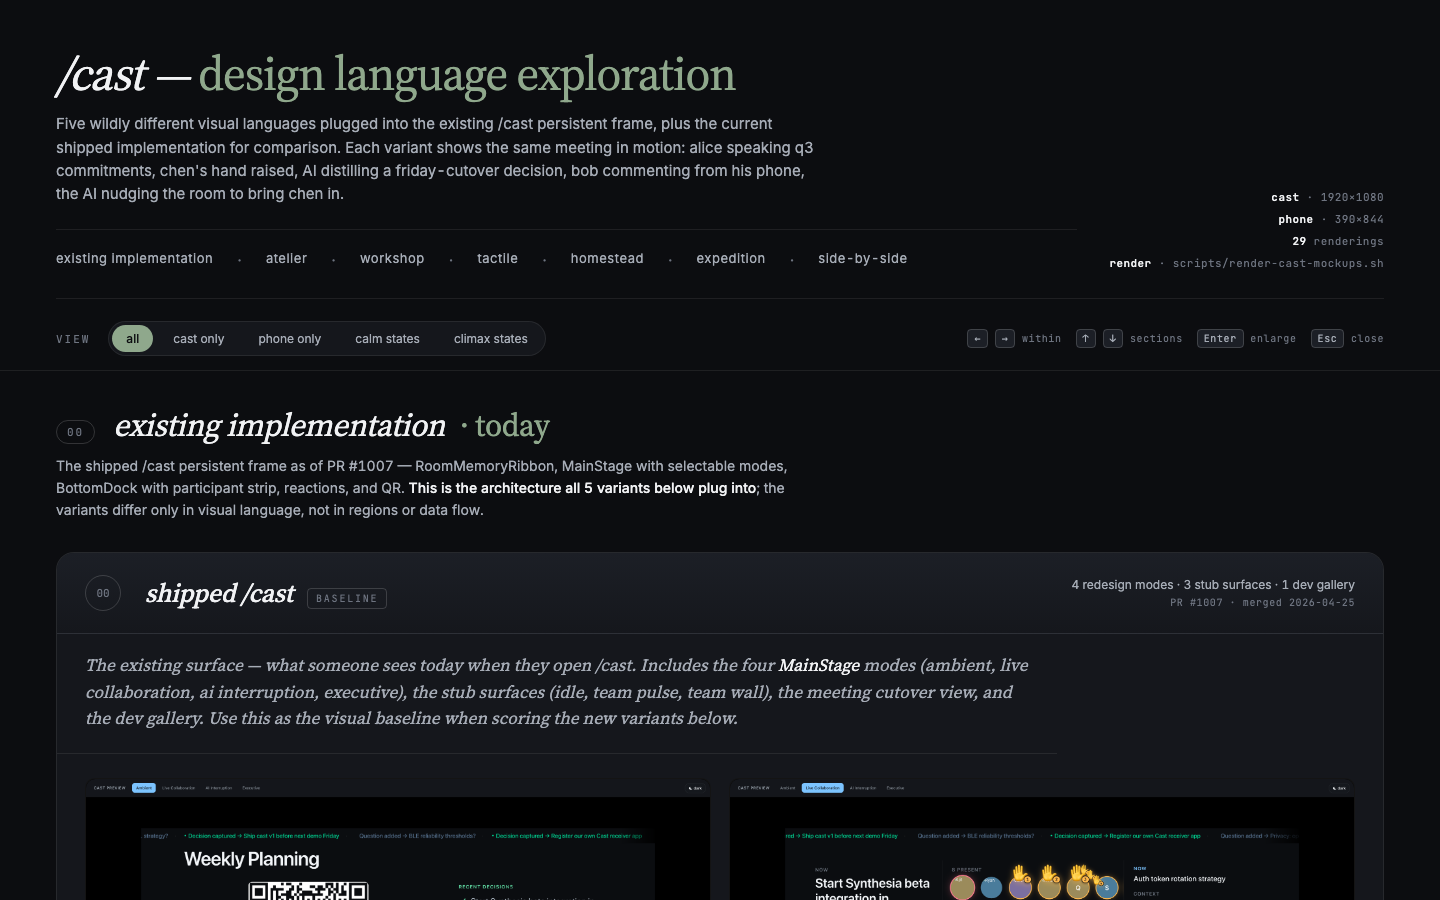Jump to the 'homestead' section
Viewport: 1440px width, 900px height.
[607, 258]
